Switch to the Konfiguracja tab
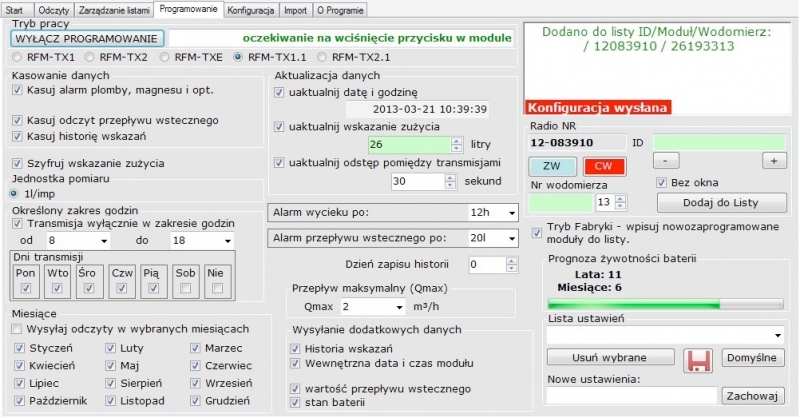Viewport: 800px width, 418px height. click(251, 8)
